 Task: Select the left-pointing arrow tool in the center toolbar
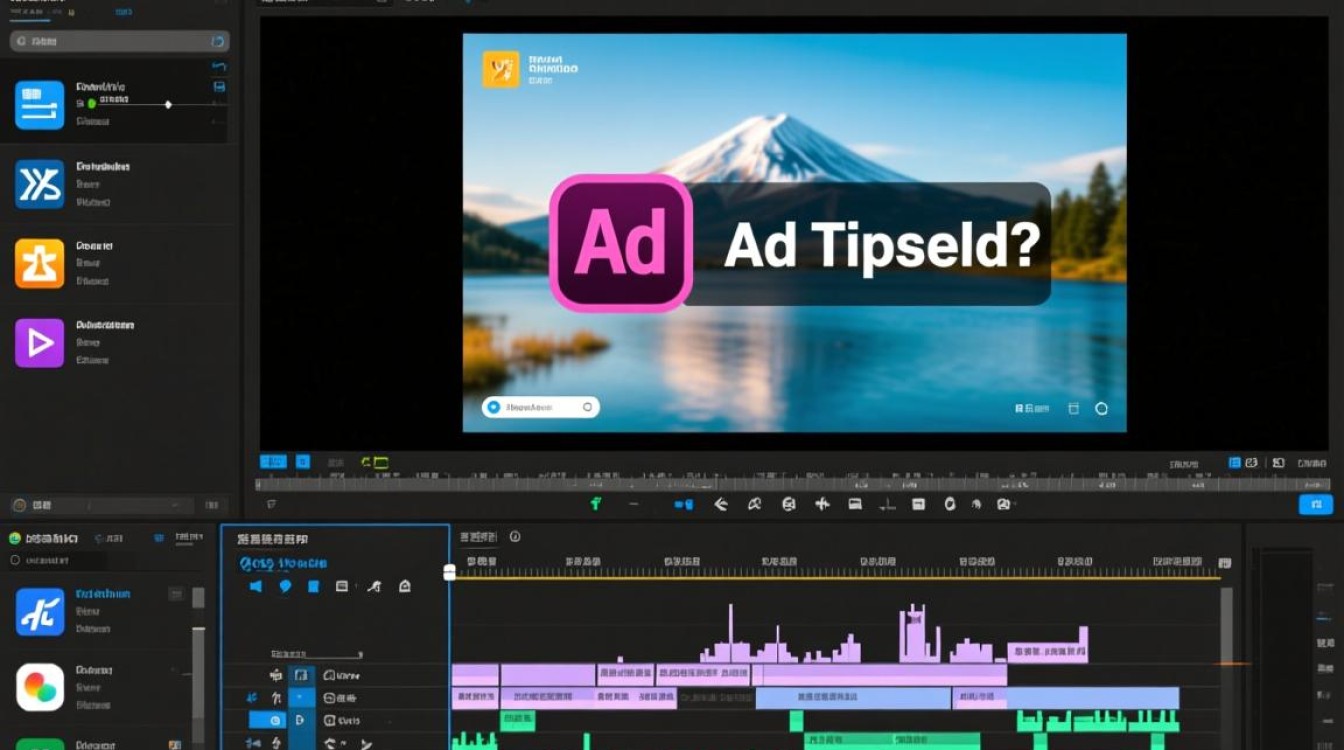click(720, 504)
